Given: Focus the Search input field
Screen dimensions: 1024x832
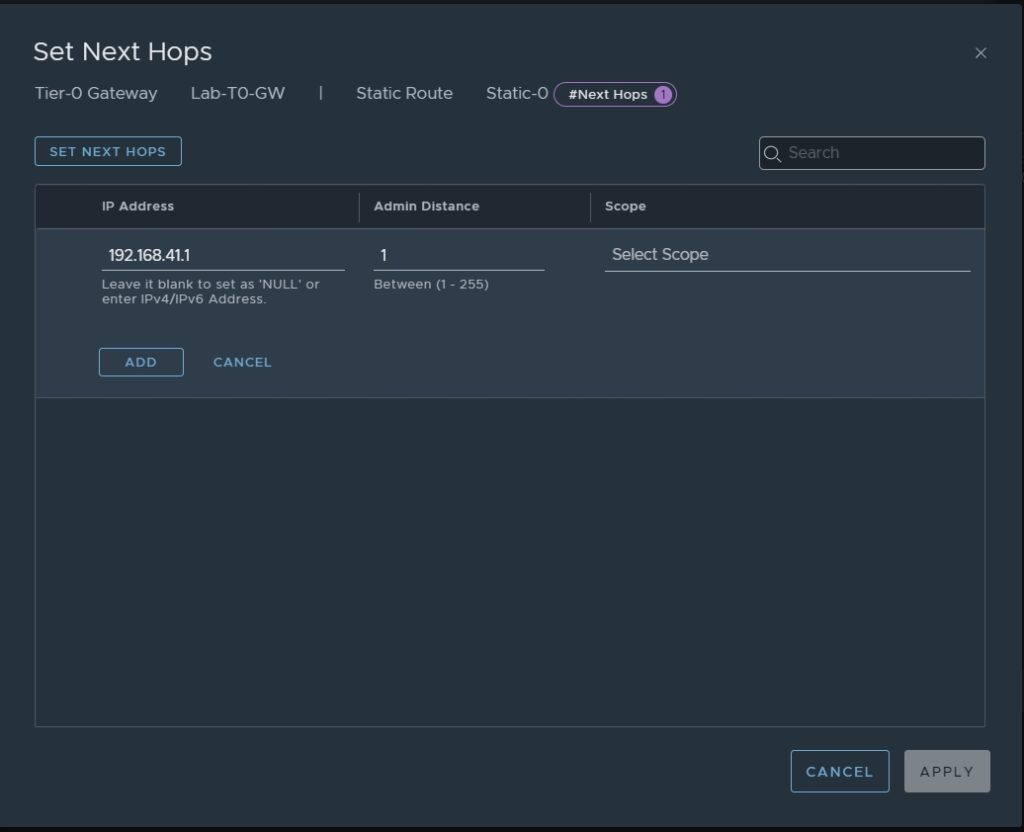Looking at the screenshot, I should 872,153.
